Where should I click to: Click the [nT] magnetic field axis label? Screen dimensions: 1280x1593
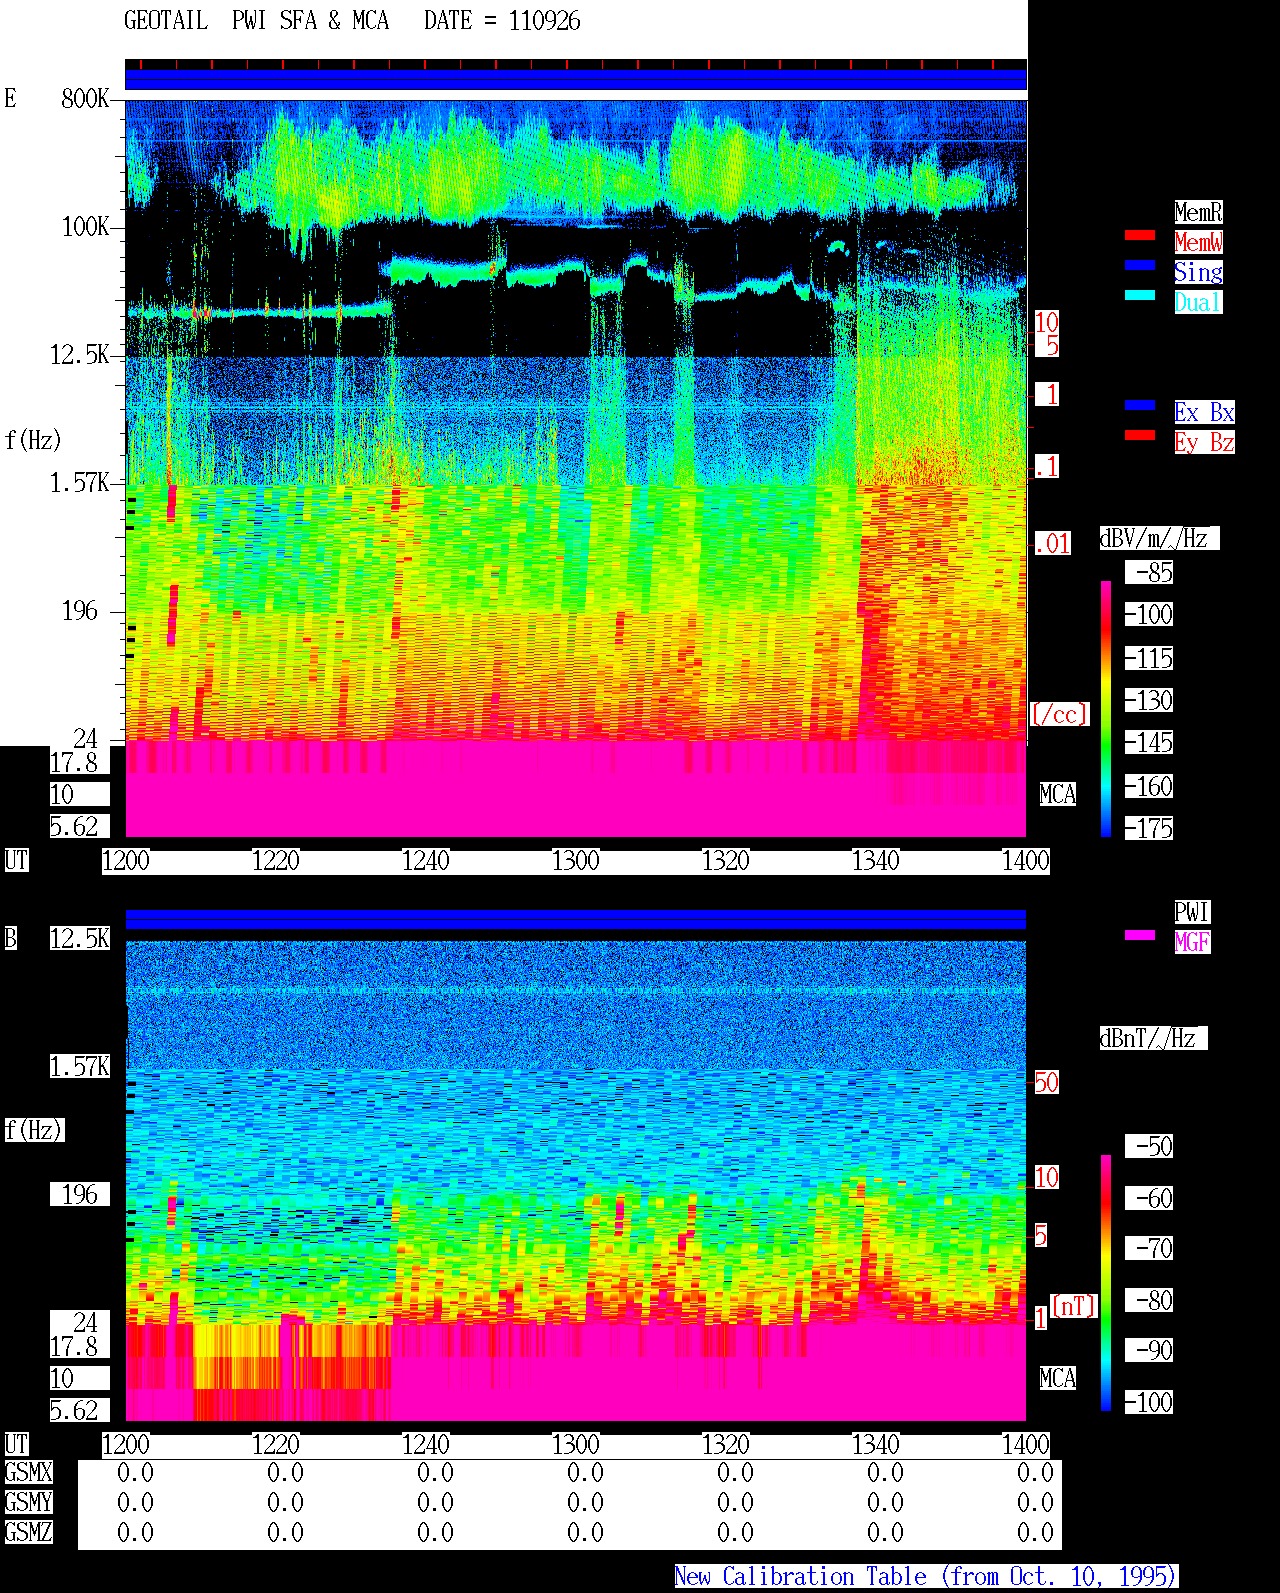[1074, 1306]
